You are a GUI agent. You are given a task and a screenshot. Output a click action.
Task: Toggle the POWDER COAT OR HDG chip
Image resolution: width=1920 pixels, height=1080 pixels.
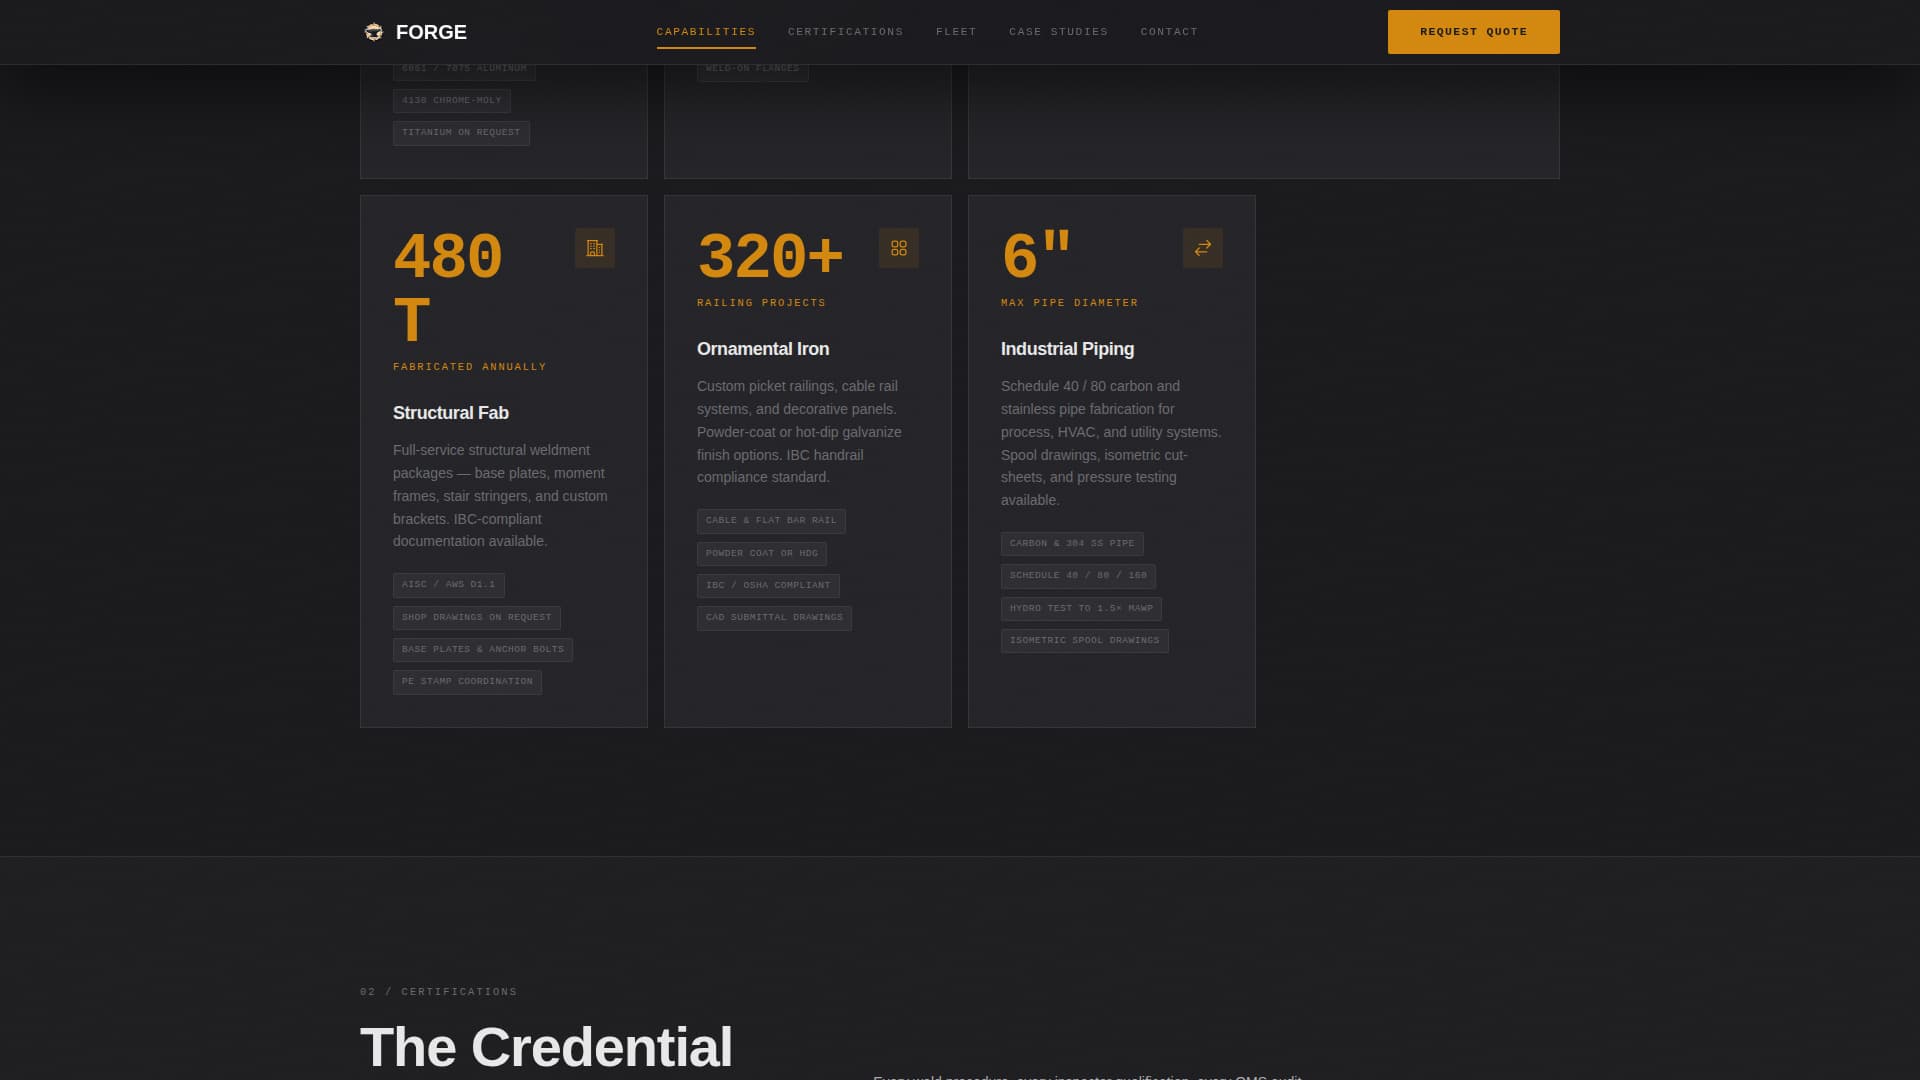(762, 553)
